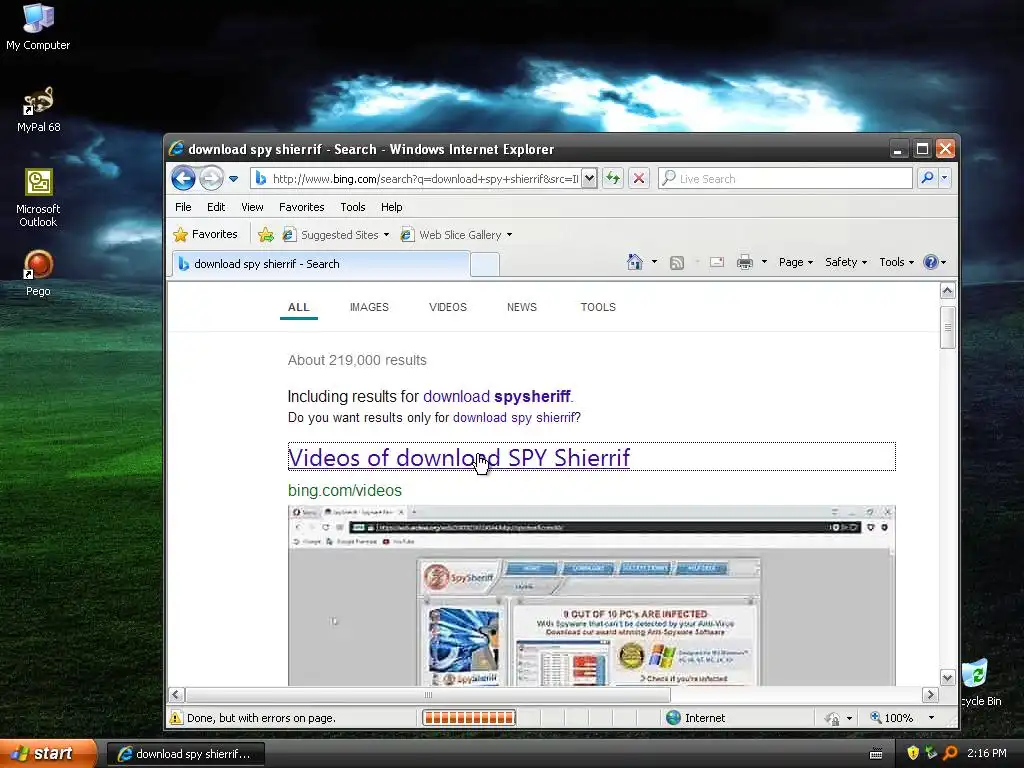Stop loading with the red X button
The width and height of the screenshot is (1024, 768).
coord(639,178)
